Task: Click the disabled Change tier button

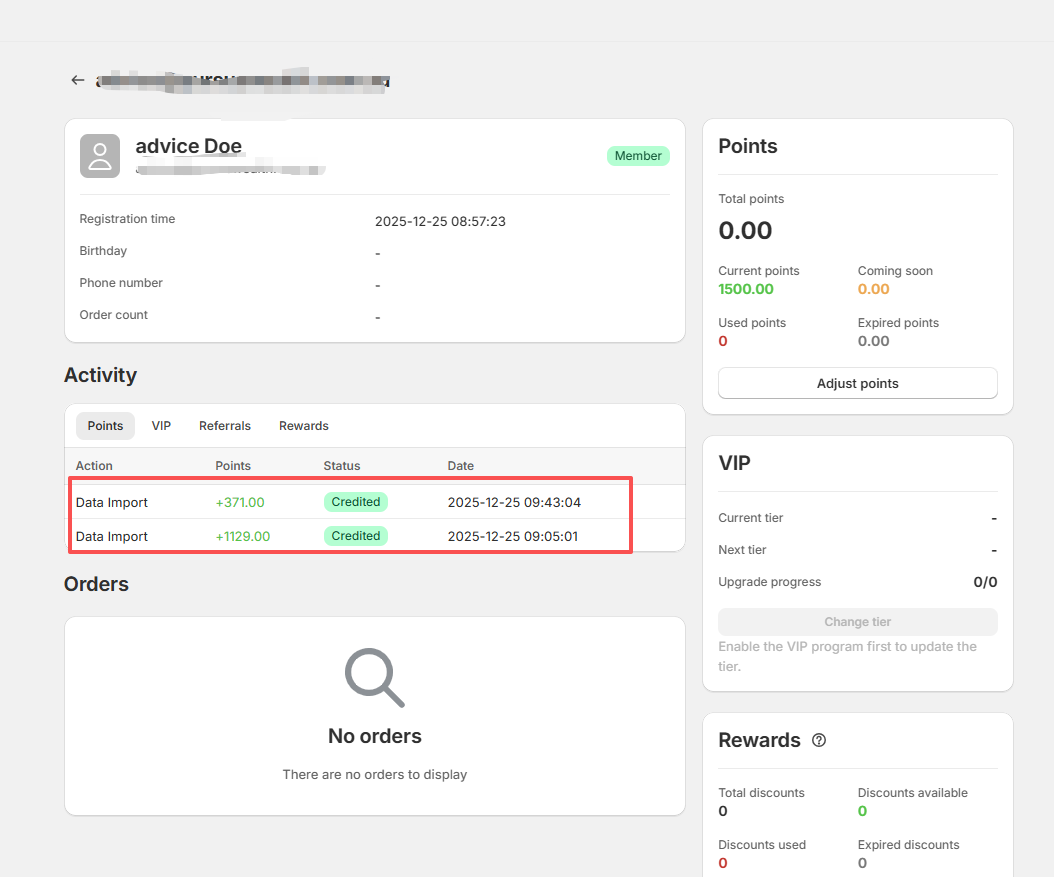Action: tap(857, 622)
